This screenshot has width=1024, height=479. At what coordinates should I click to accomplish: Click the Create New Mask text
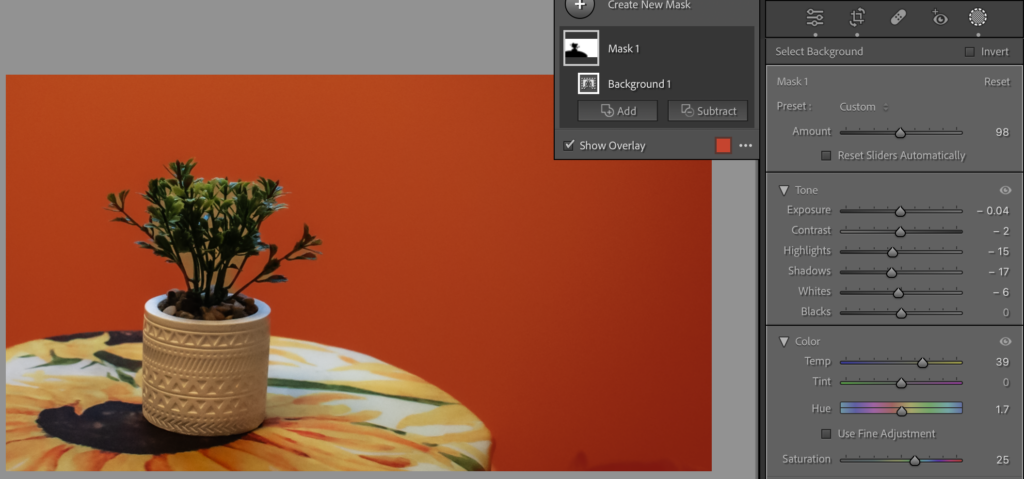(x=649, y=5)
